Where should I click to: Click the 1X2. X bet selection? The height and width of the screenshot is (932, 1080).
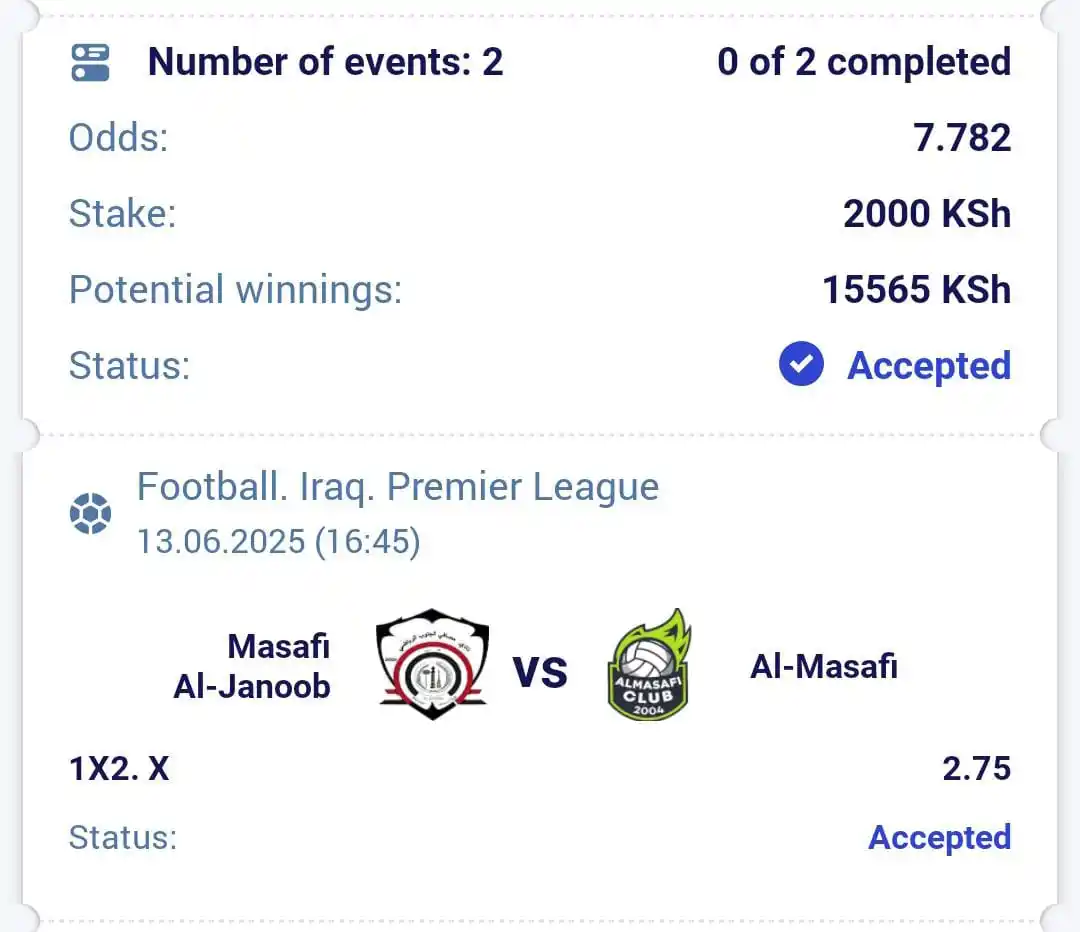(119, 769)
